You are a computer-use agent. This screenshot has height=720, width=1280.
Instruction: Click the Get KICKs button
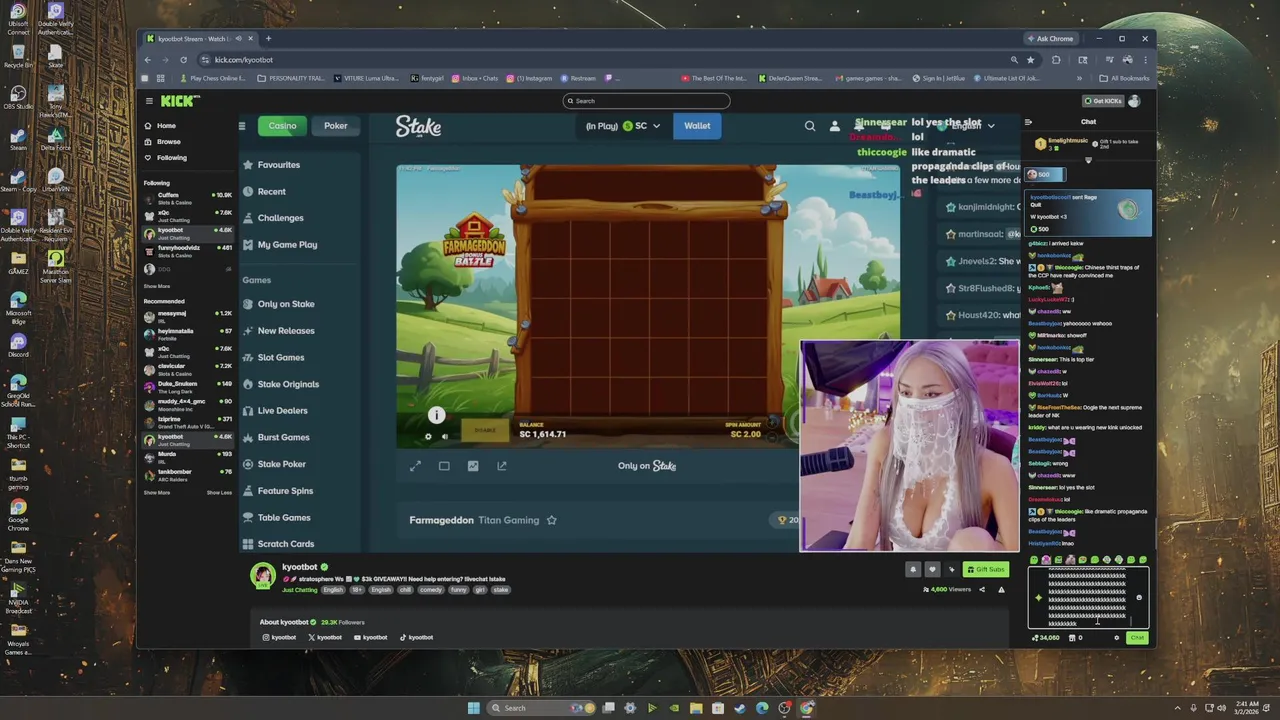pyautogui.click(x=1102, y=101)
